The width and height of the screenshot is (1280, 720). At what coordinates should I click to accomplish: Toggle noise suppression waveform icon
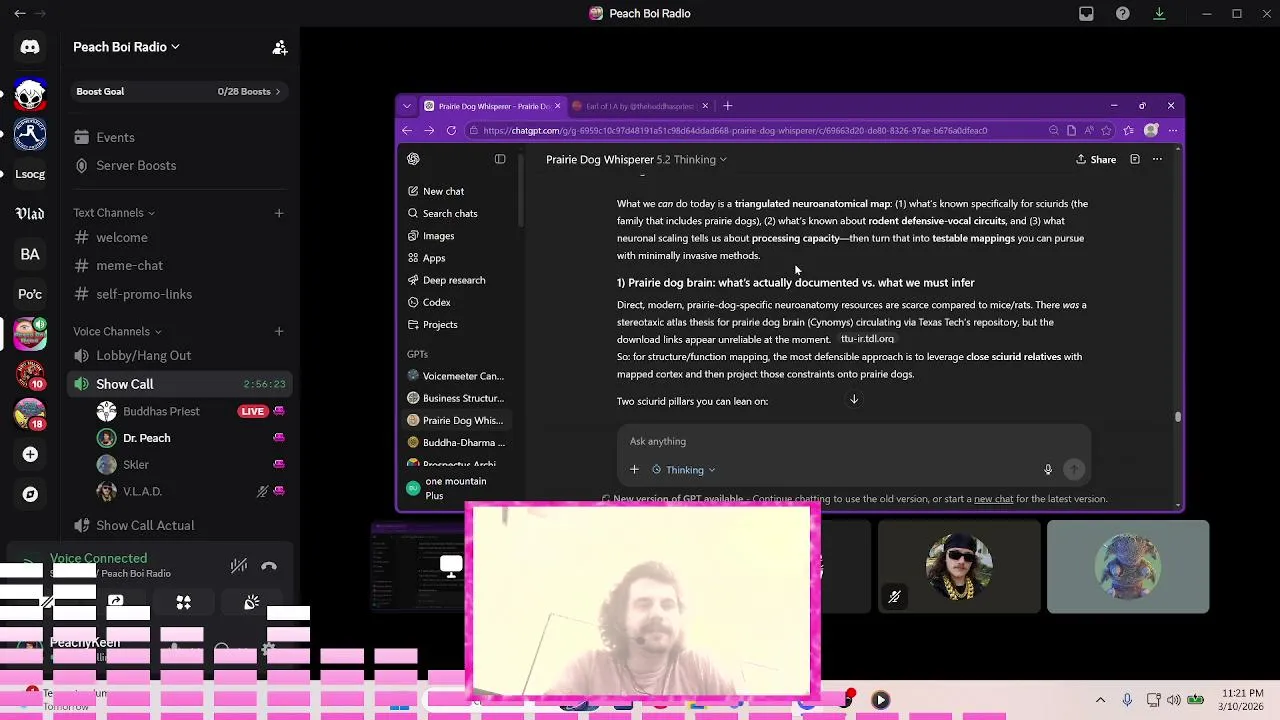(238, 566)
